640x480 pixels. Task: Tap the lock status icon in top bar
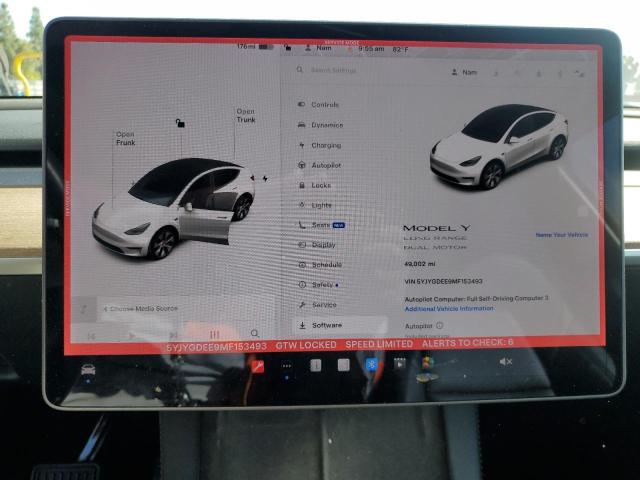click(288, 48)
